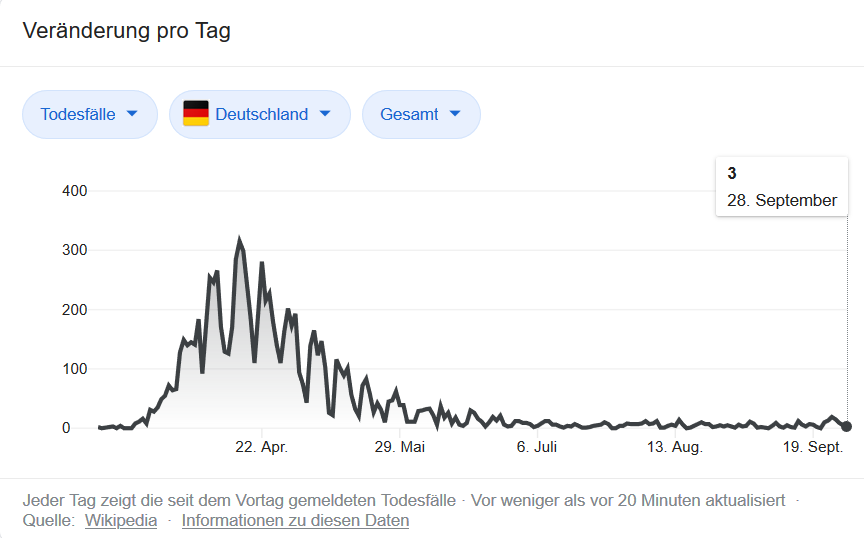The width and height of the screenshot is (864, 538).
Task: Click the tooltip showing 3 deaths
Action: pos(782,187)
